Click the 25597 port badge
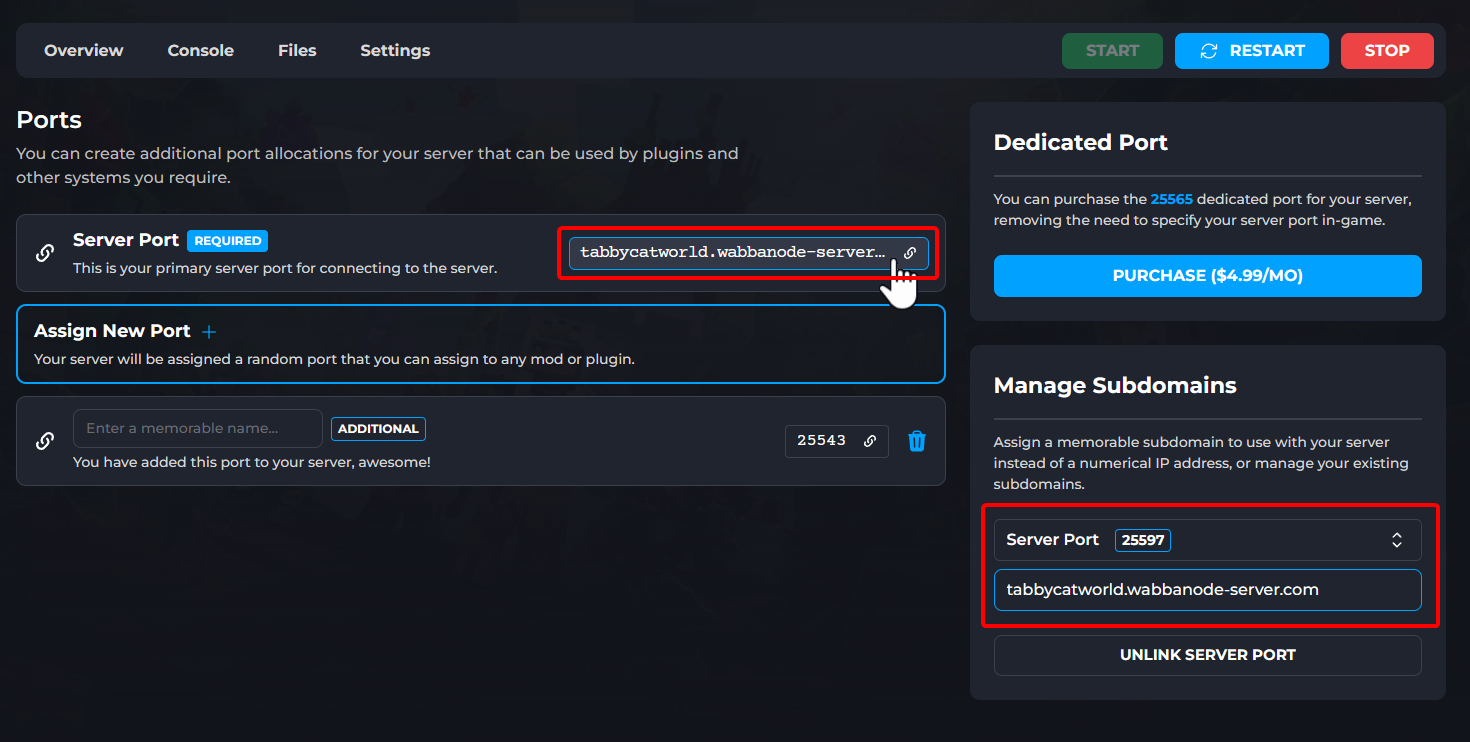This screenshot has height=742, width=1470. tap(1143, 540)
